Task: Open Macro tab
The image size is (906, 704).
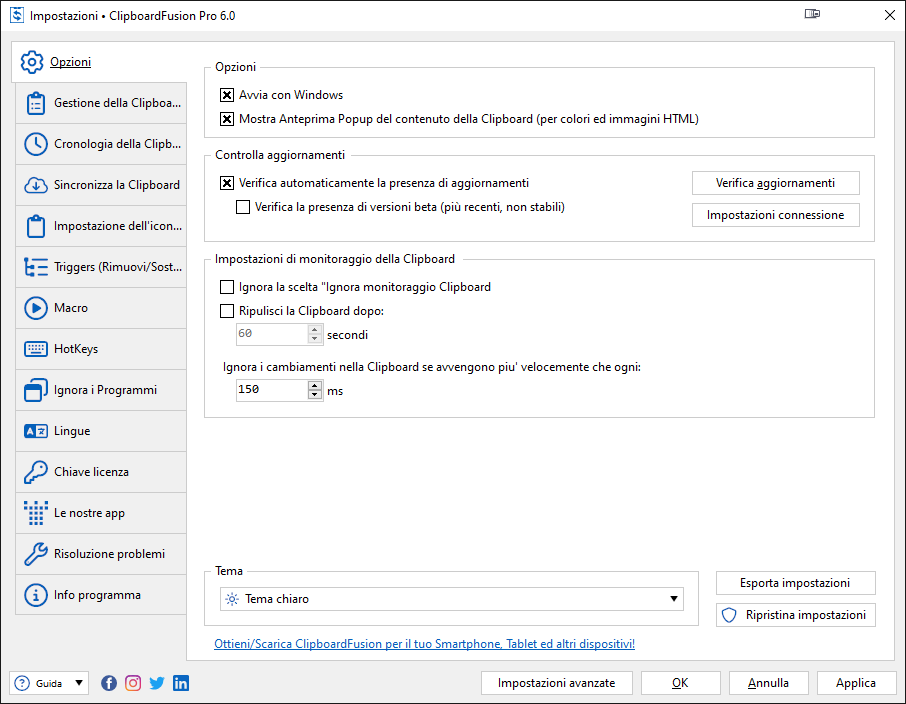Action: 101,308
